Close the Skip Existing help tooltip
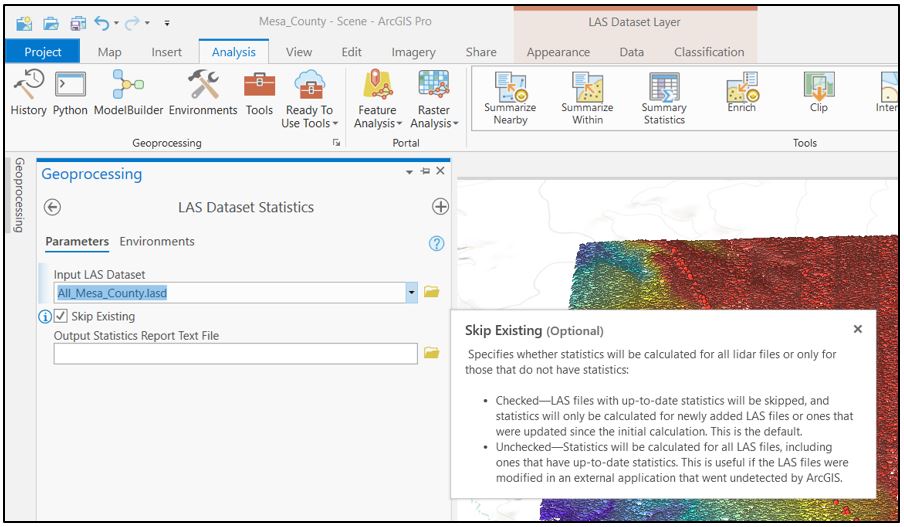 click(858, 329)
